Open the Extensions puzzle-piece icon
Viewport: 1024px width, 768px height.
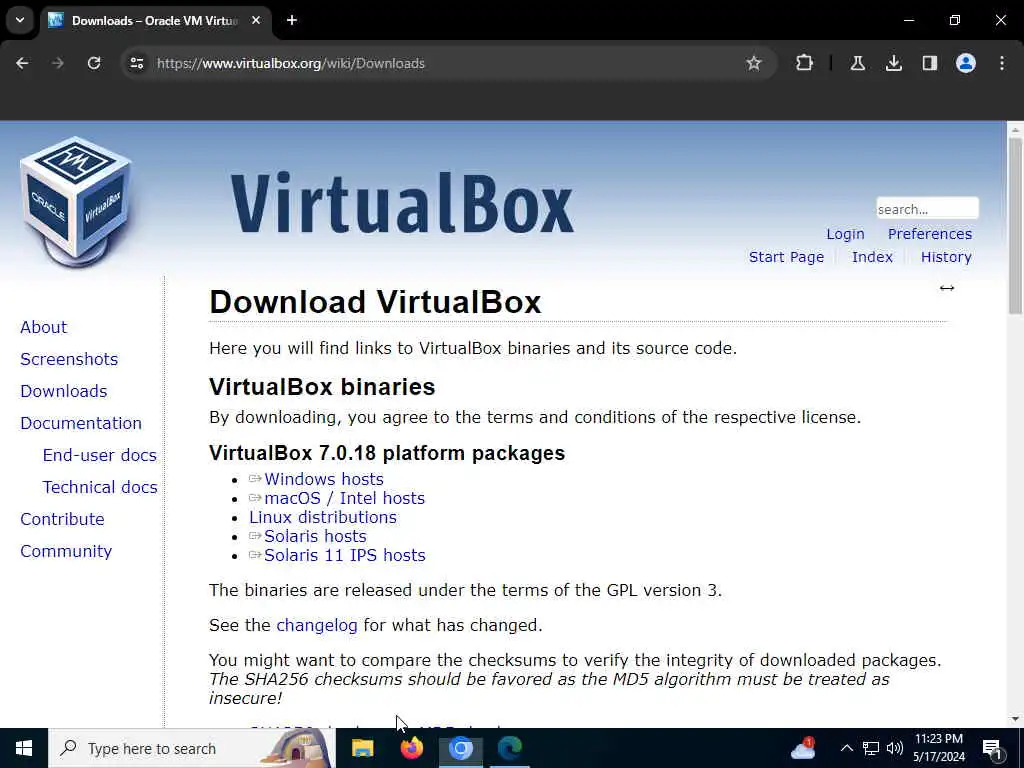[x=805, y=63]
